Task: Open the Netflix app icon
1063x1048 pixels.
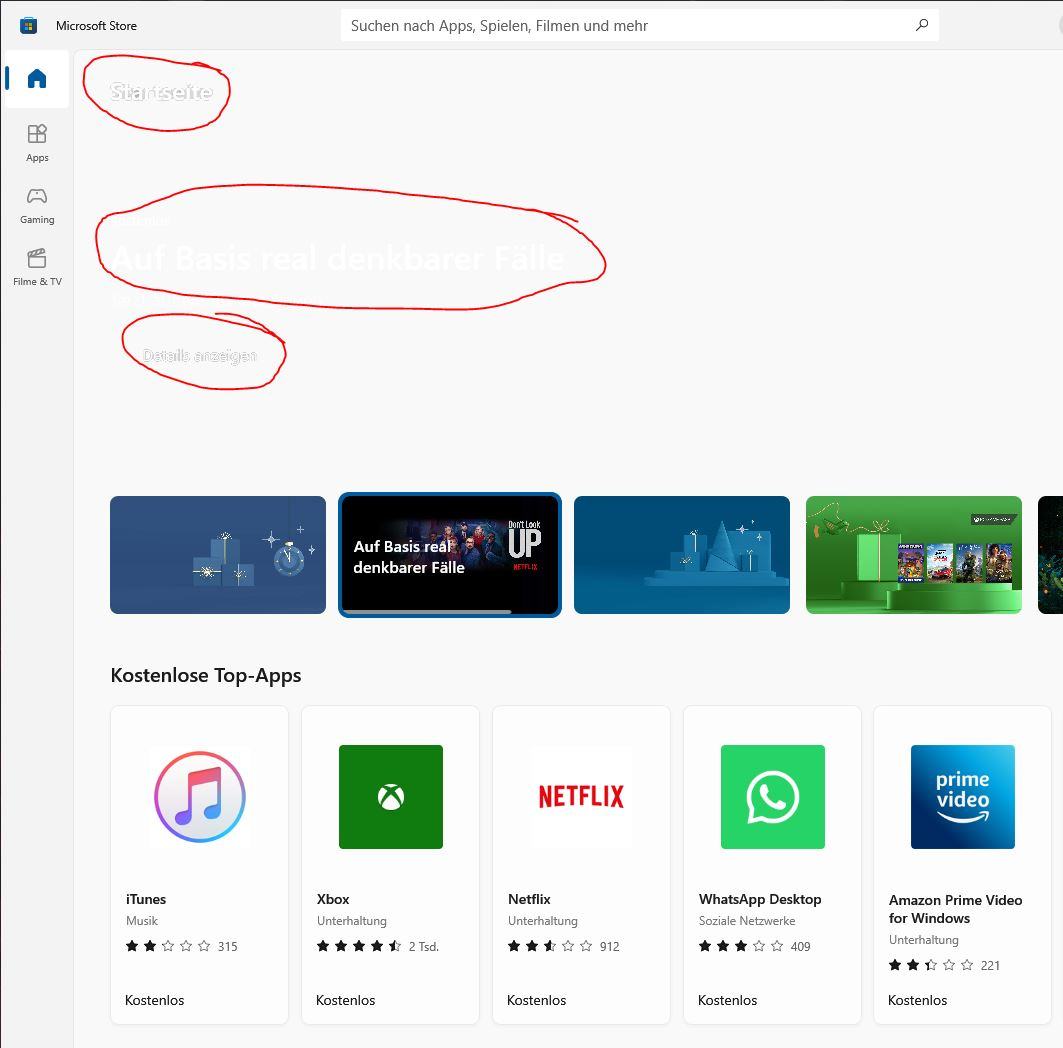Action: tap(581, 797)
